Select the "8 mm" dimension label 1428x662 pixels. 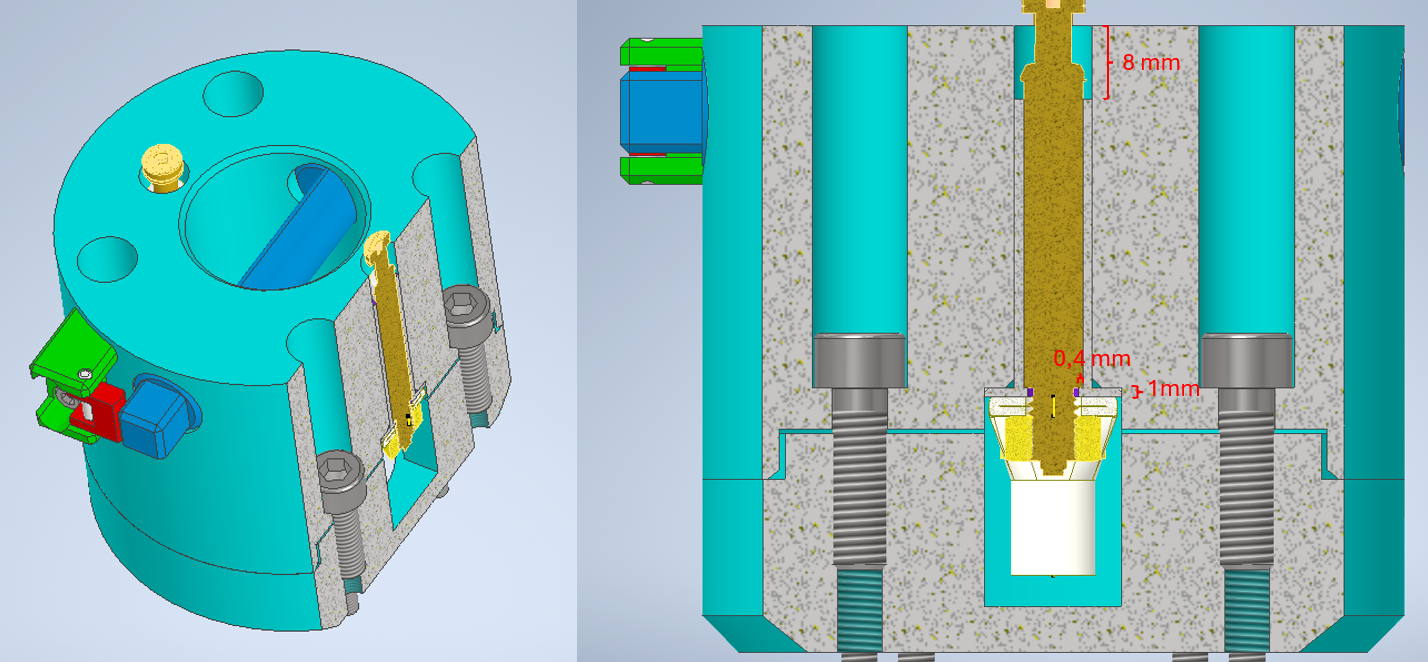tap(1151, 62)
